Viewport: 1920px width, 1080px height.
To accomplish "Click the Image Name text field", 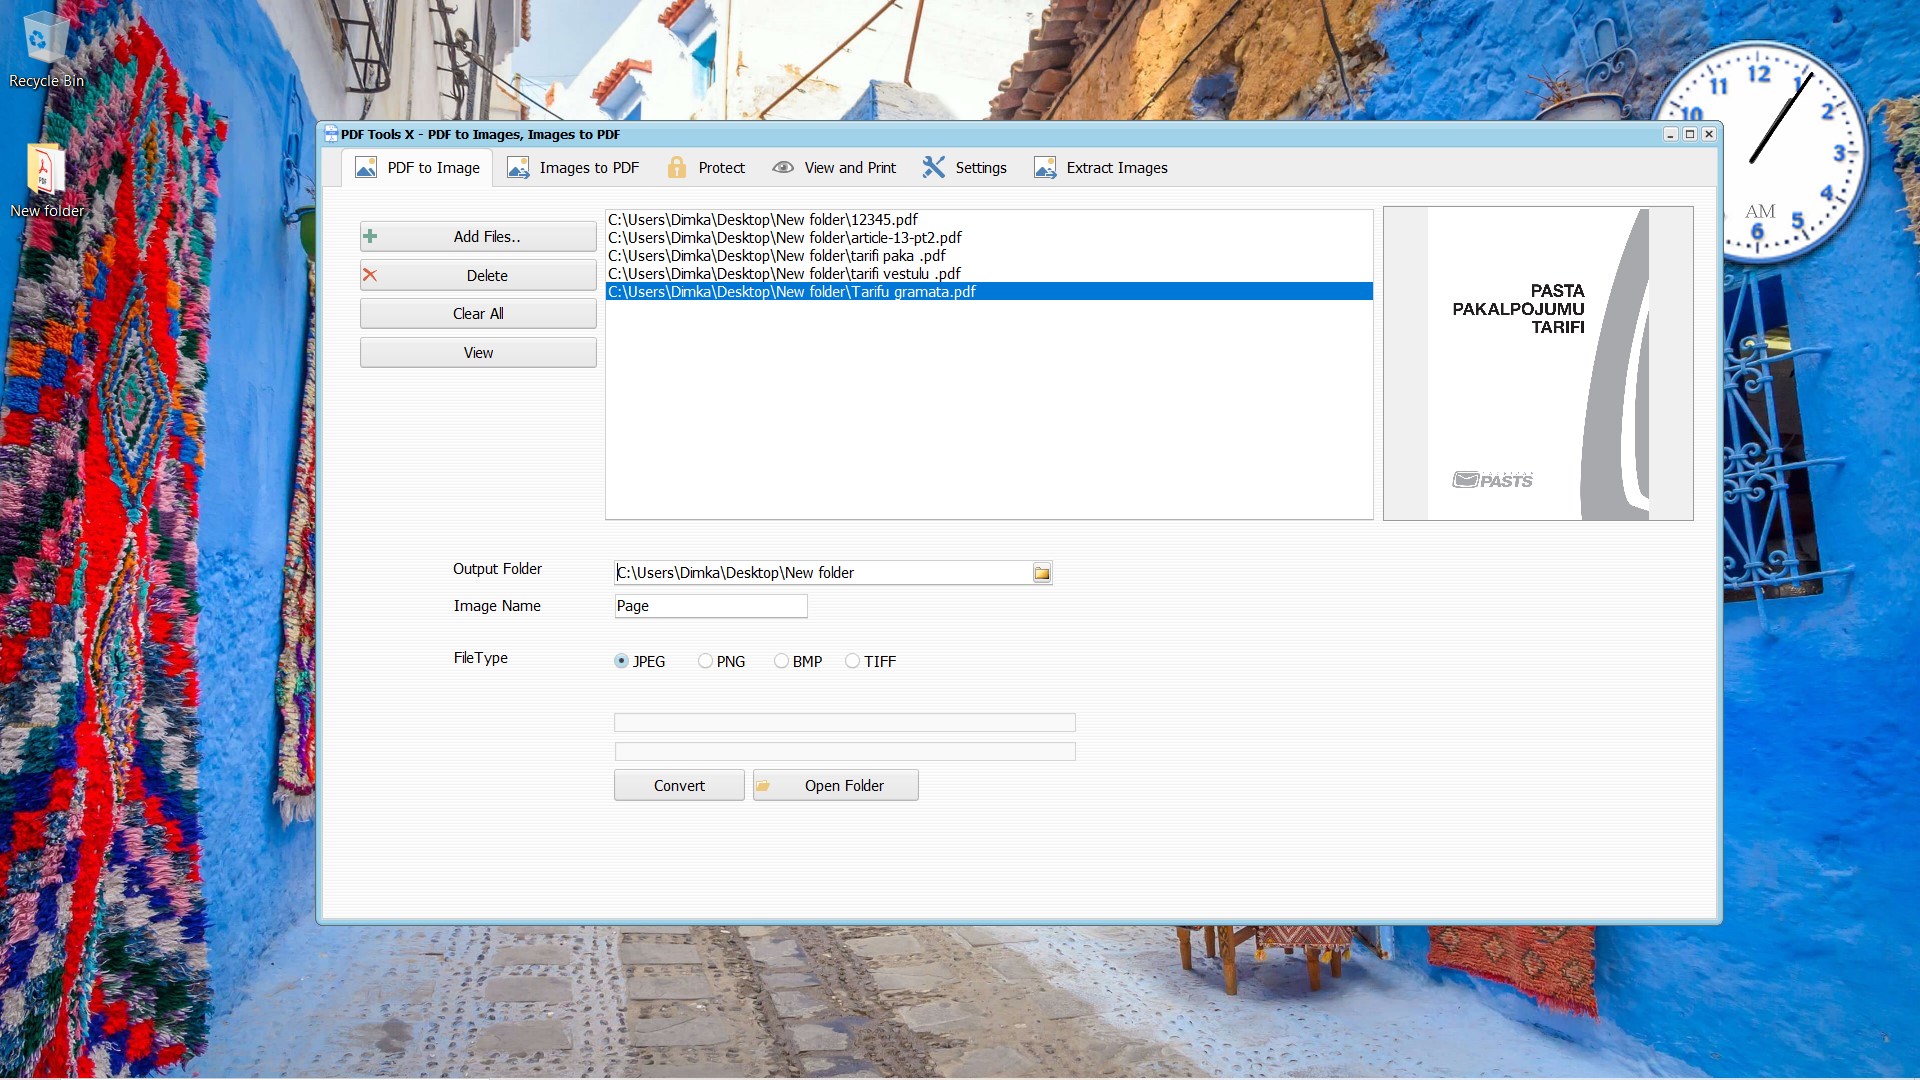I will 711,606.
